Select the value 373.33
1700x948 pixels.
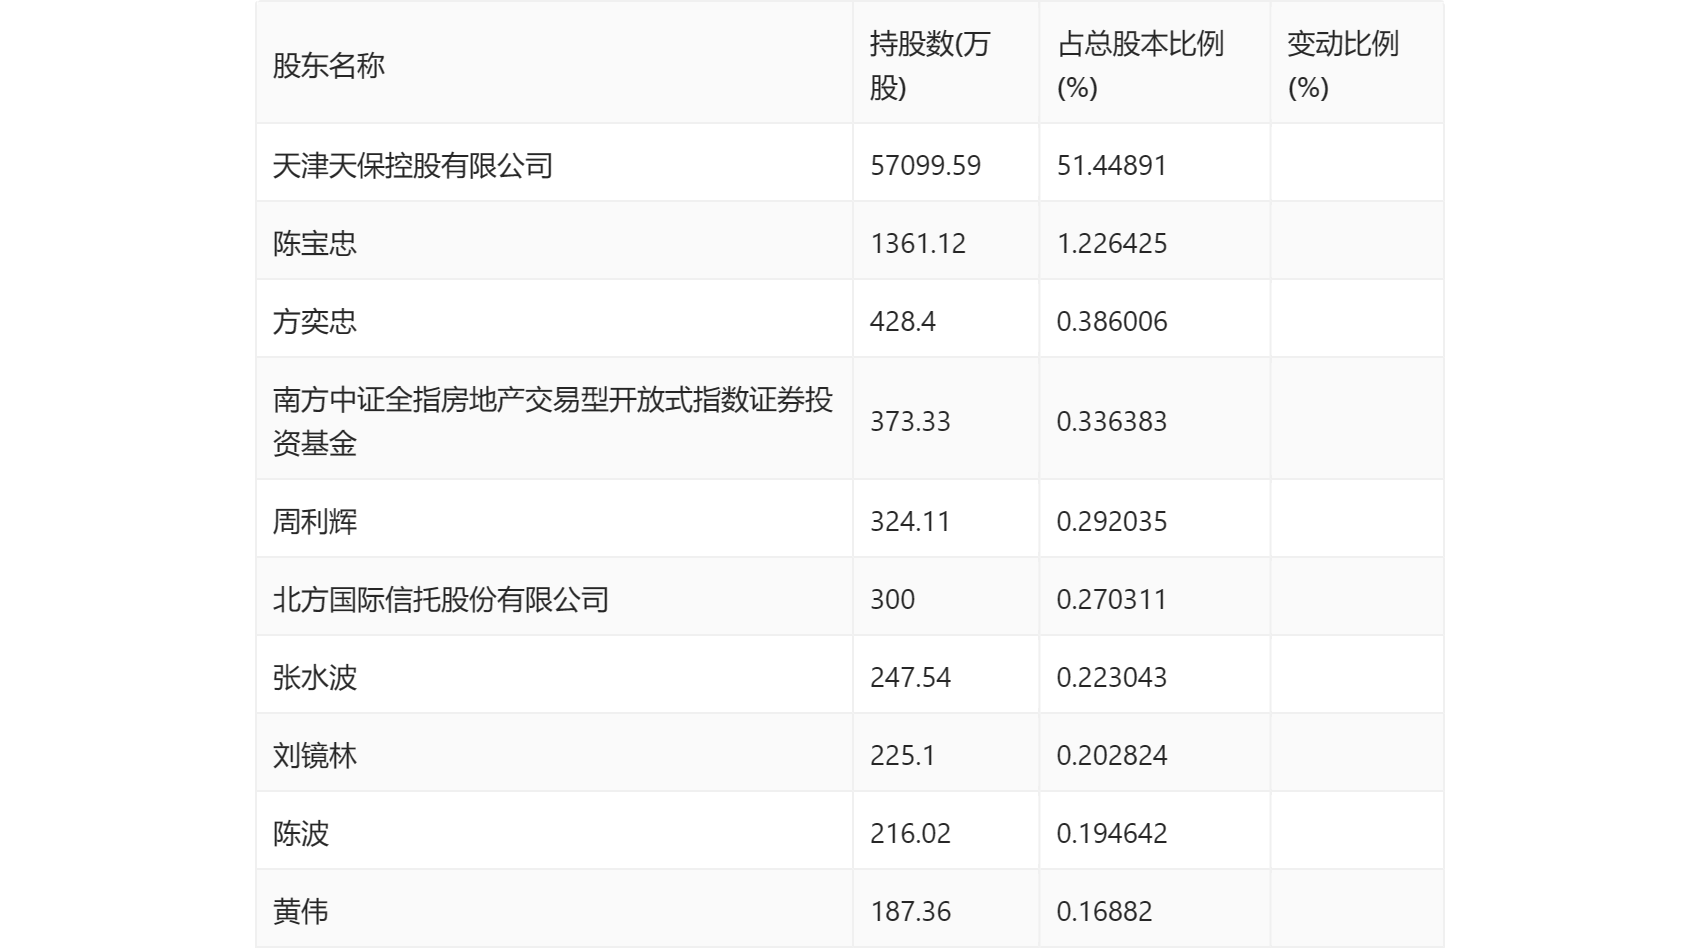(x=910, y=422)
